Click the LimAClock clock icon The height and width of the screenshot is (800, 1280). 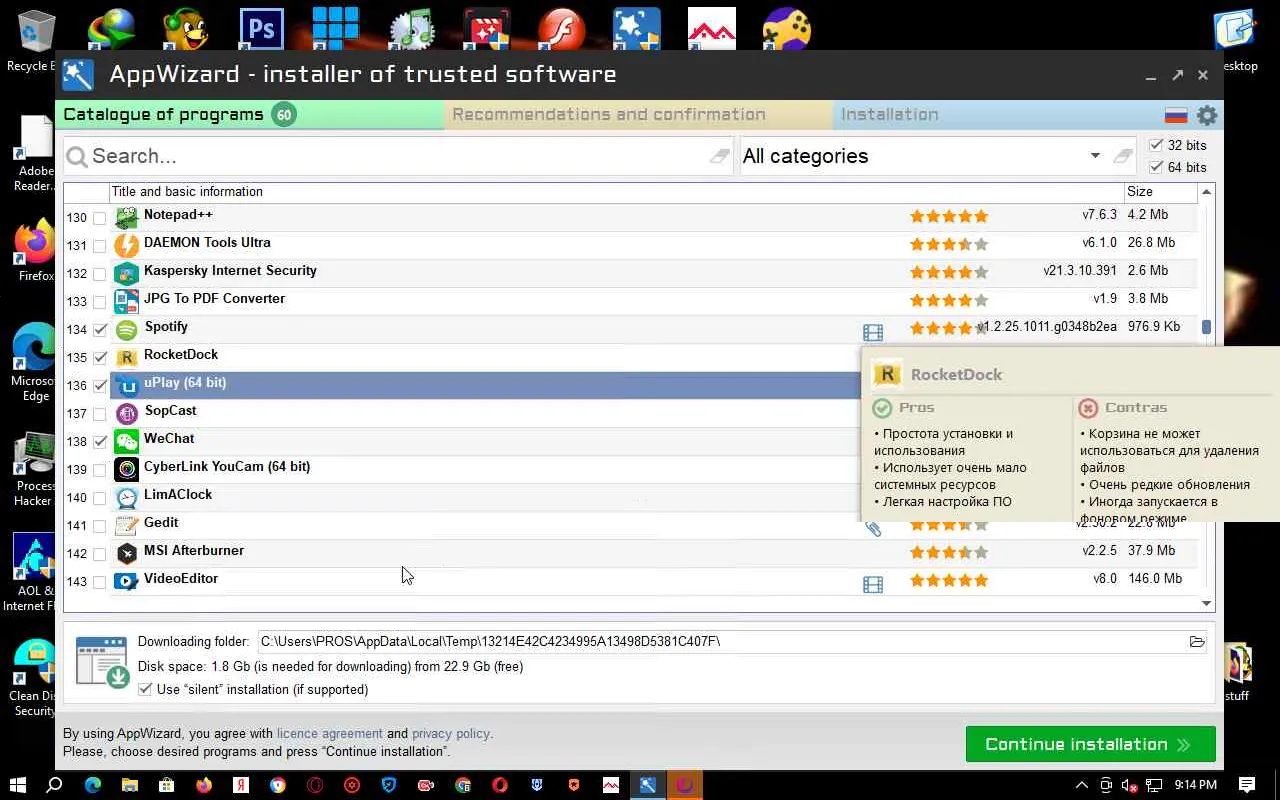126,497
